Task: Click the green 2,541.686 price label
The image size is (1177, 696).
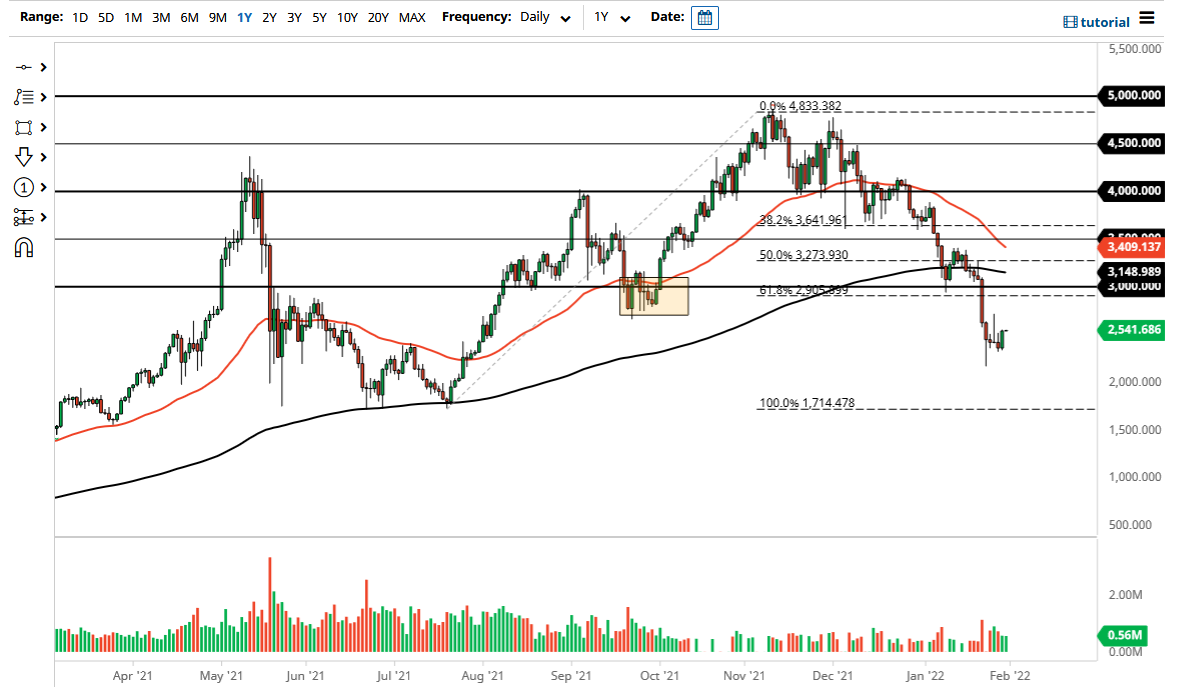Action: (x=1130, y=330)
